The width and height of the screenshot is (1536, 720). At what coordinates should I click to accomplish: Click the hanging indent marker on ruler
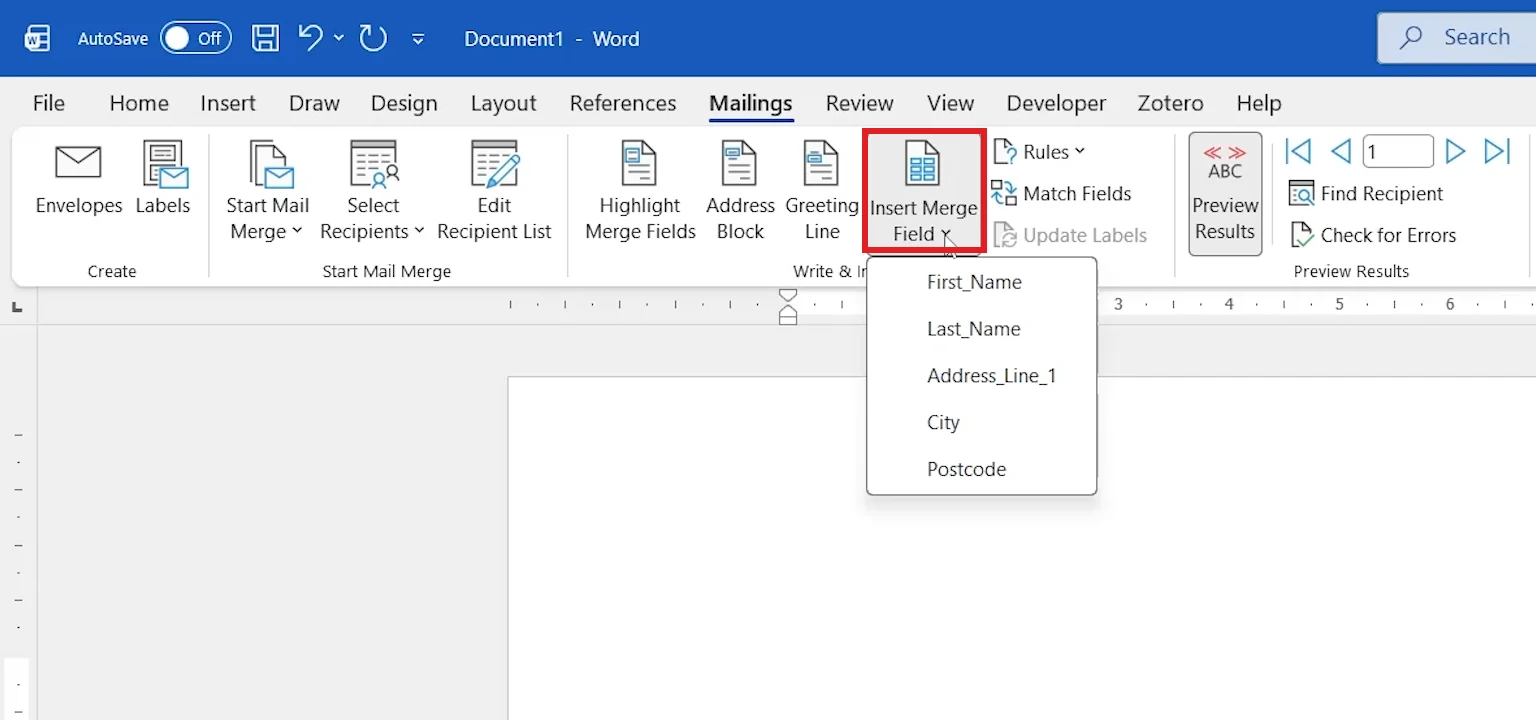tap(788, 311)
